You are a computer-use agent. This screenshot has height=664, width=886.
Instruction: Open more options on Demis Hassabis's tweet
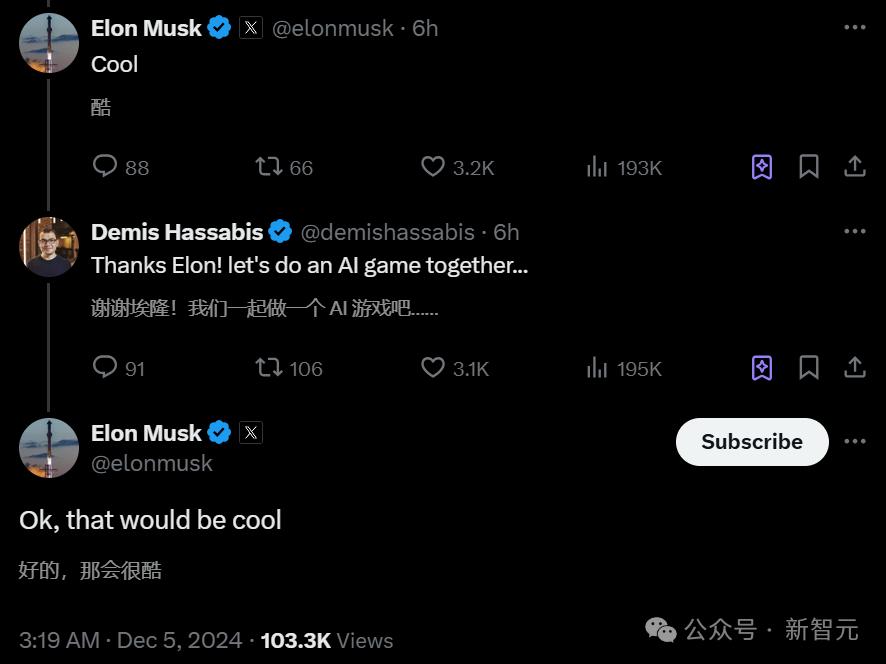854,231
